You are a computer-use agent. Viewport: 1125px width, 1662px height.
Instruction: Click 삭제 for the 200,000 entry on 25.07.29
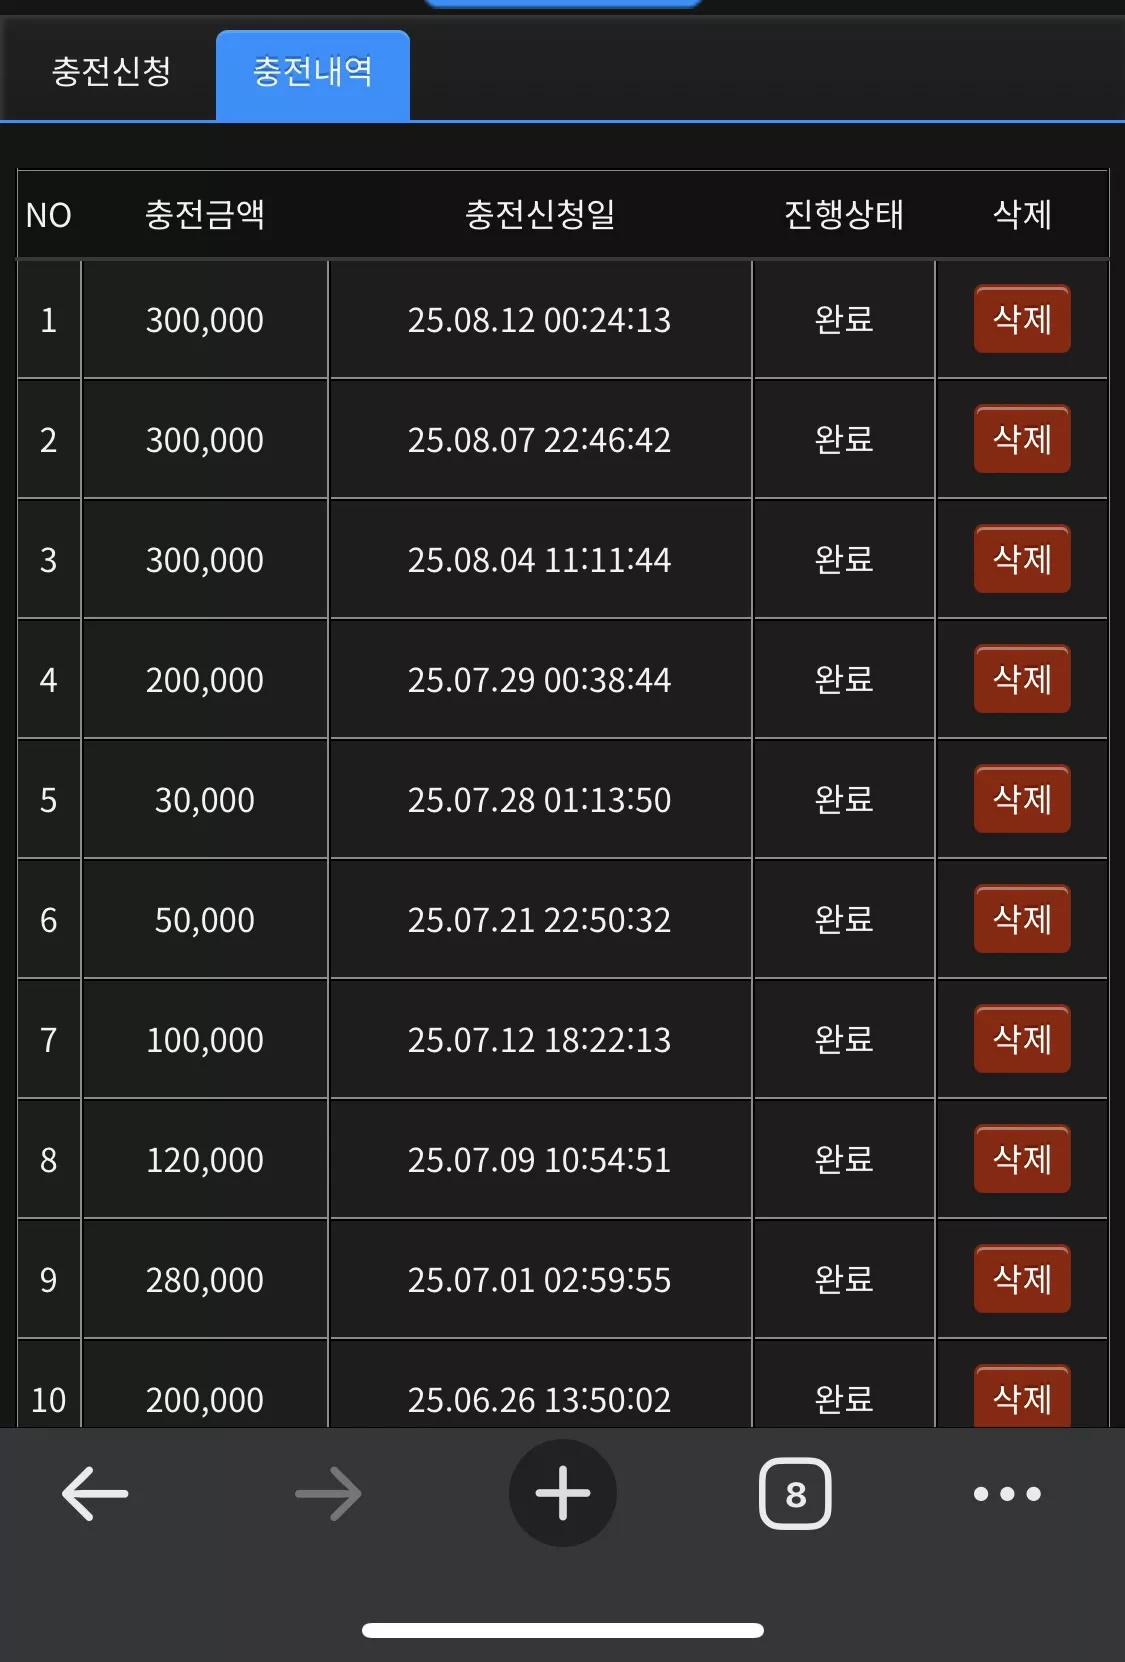(x=1022, y=679)
